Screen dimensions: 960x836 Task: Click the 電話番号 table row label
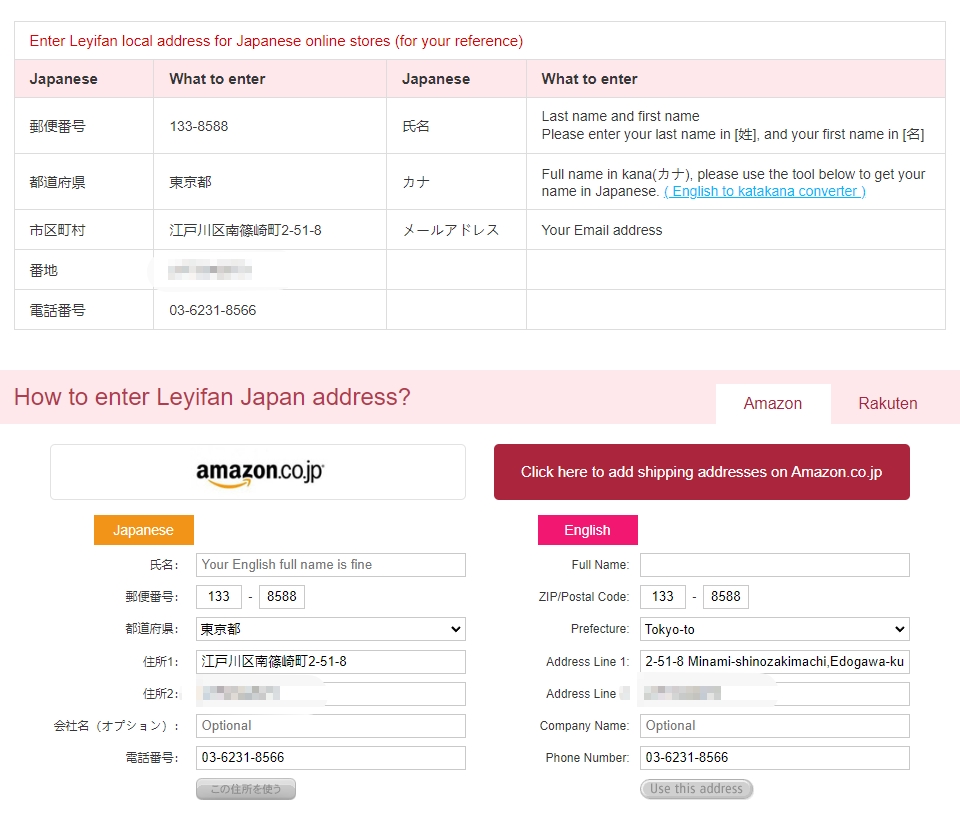(x=58, y=311)
